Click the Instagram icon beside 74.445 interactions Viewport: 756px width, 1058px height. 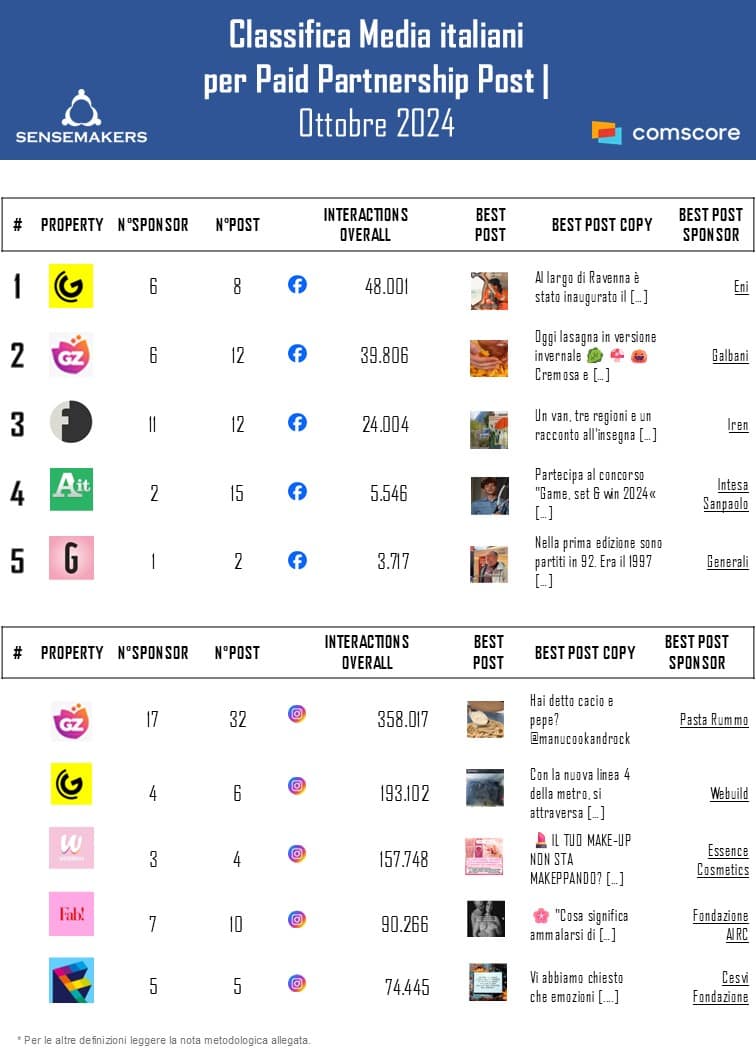[297, 983]
